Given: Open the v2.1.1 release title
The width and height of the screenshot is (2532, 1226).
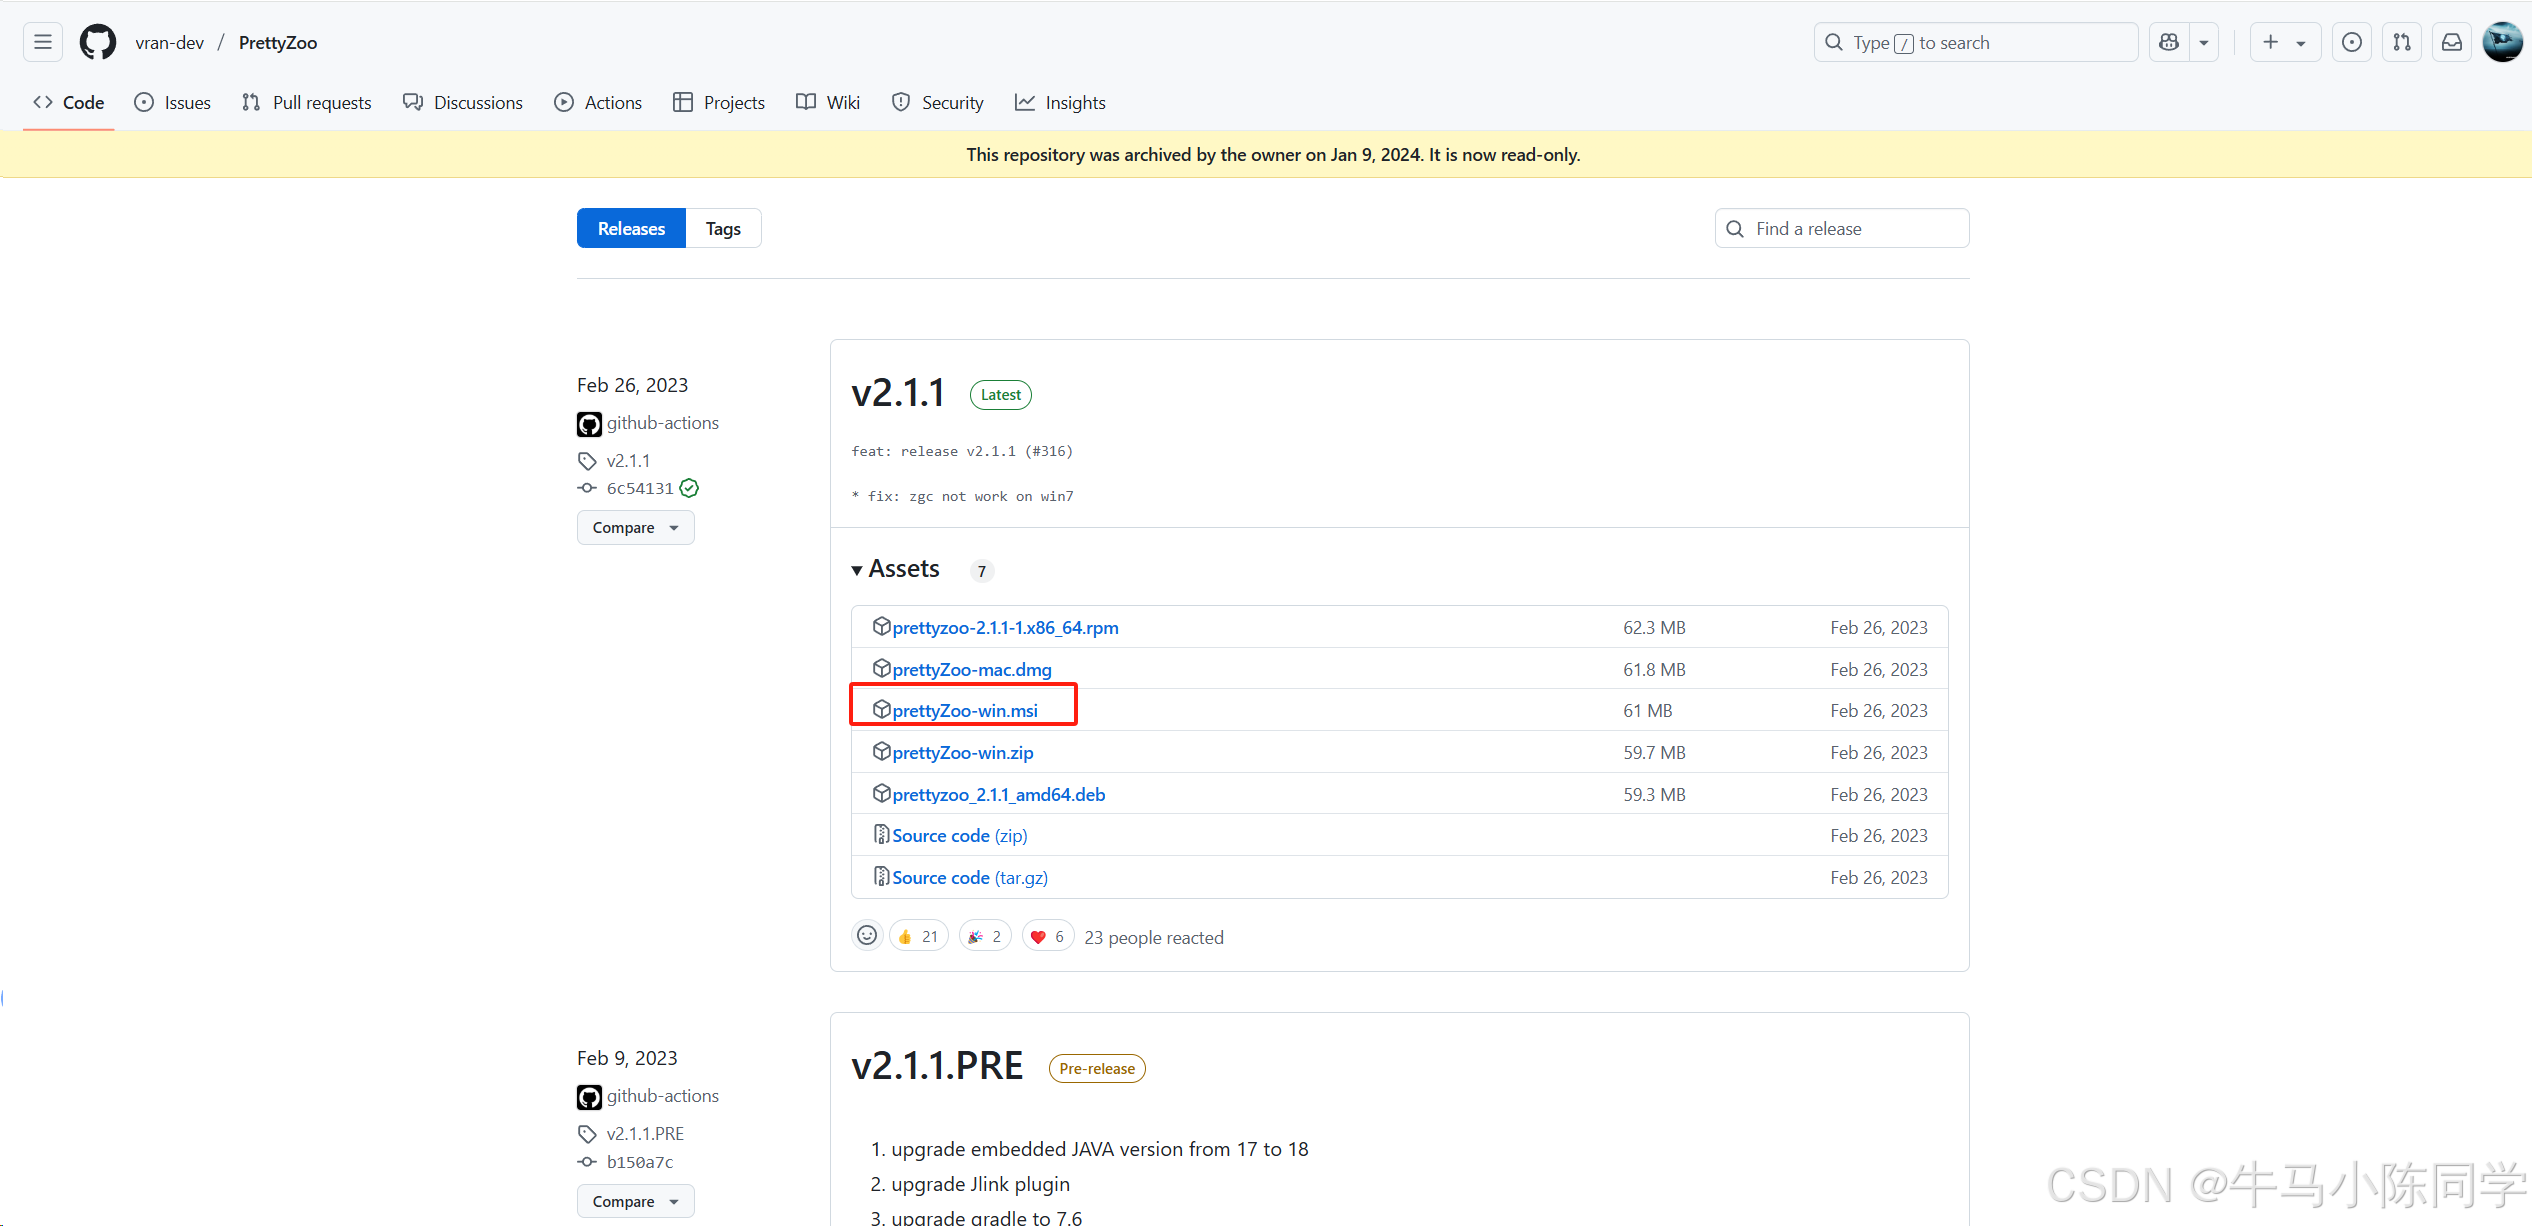Looking at the screenshot, I should pyautogui.click(x=898, y=393).
